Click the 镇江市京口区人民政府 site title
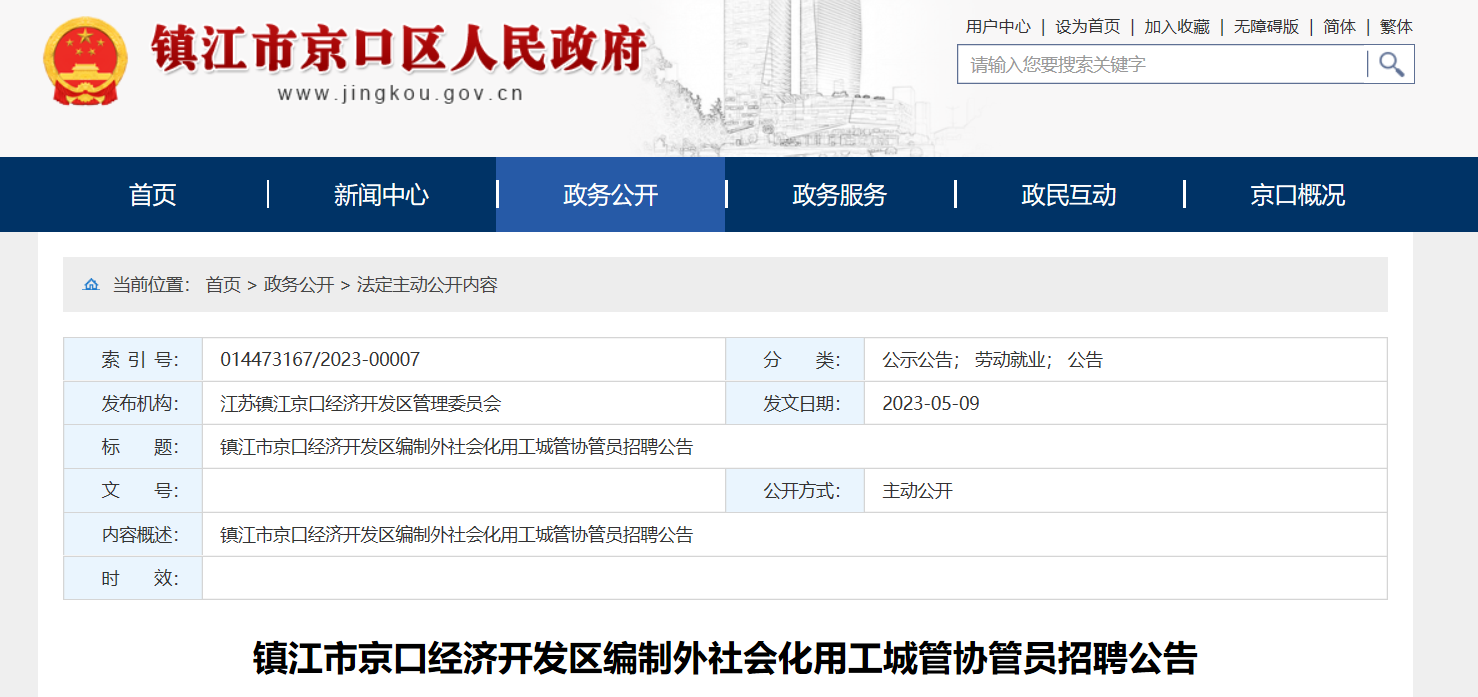 pos(400,50)
